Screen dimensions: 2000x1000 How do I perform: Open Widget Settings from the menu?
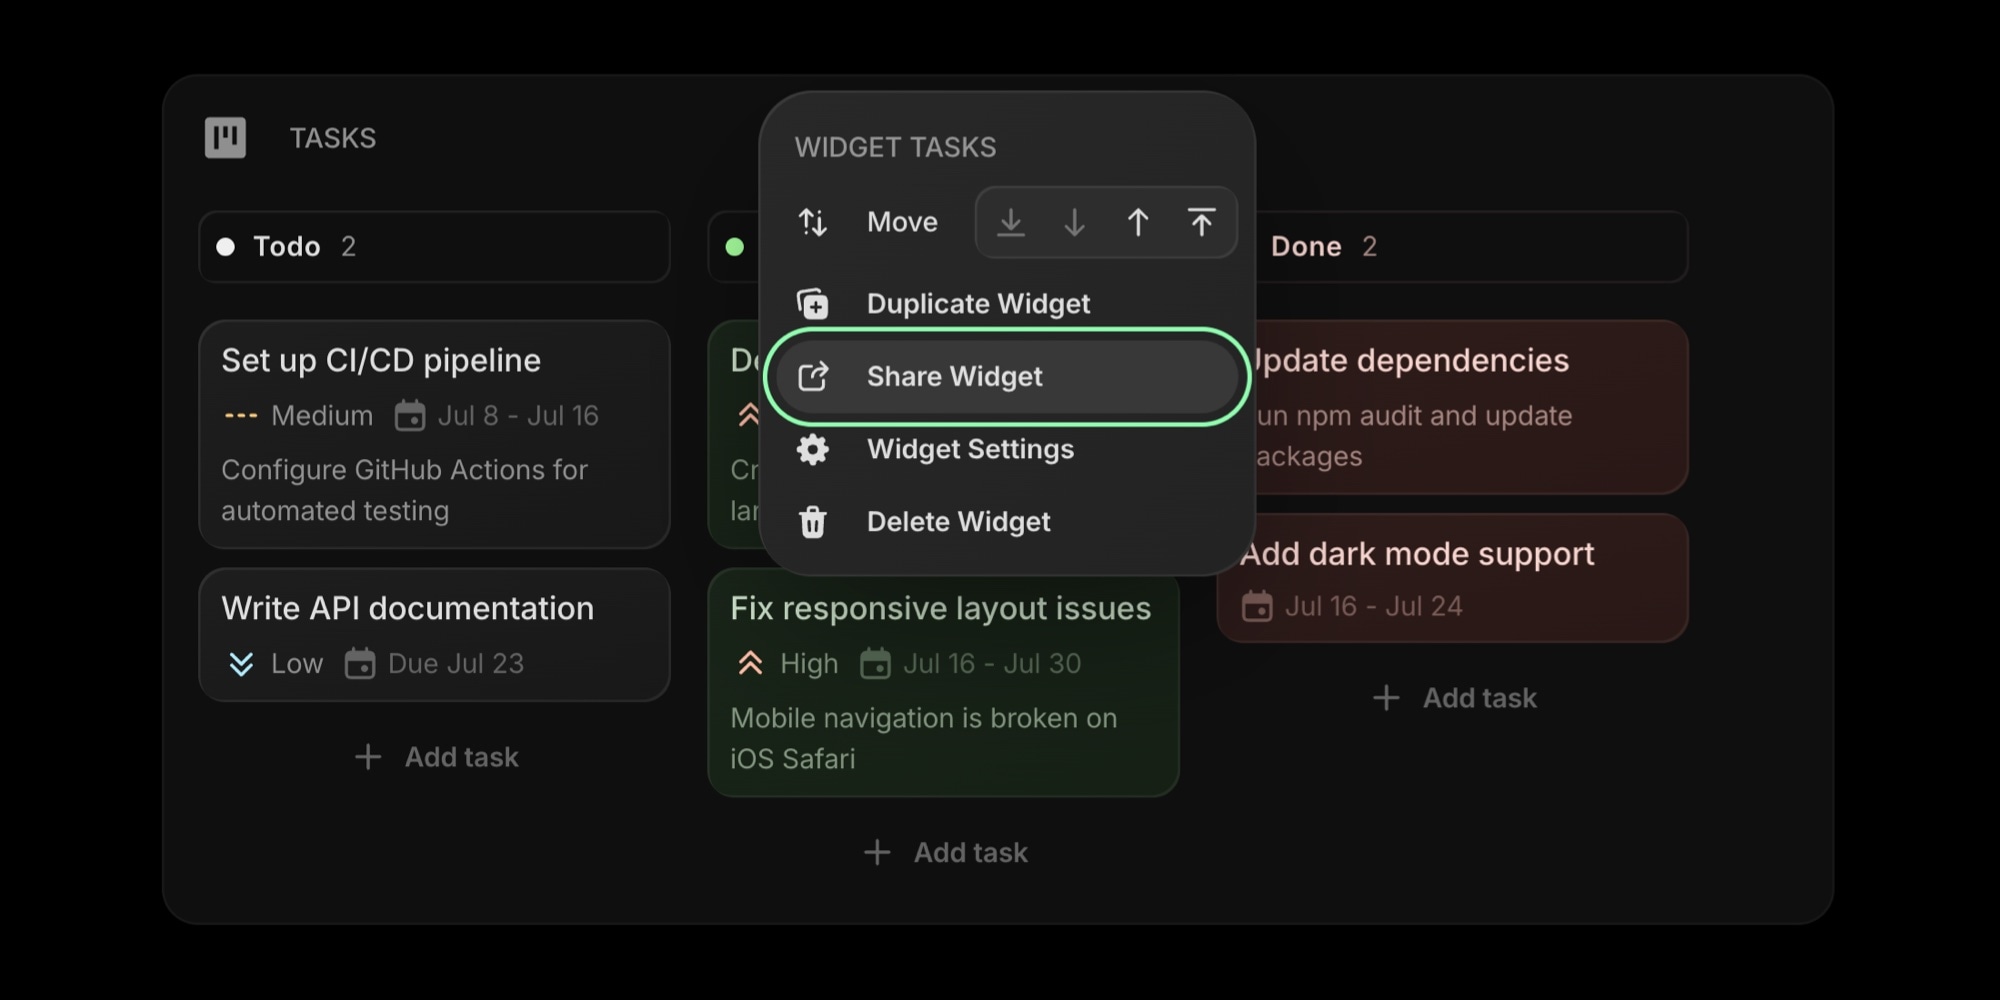click(x=1007, y=449)
